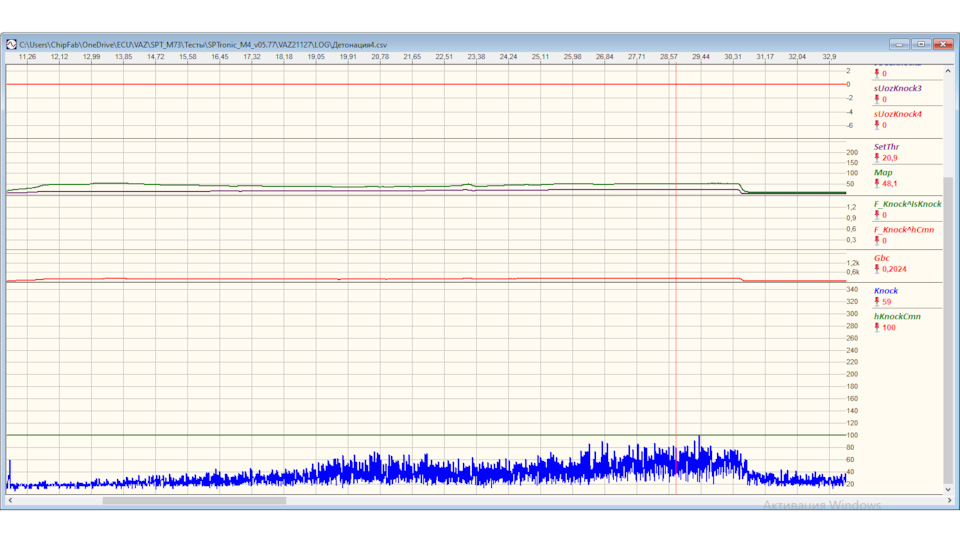Minimize the log viewer window

point(899,44)
